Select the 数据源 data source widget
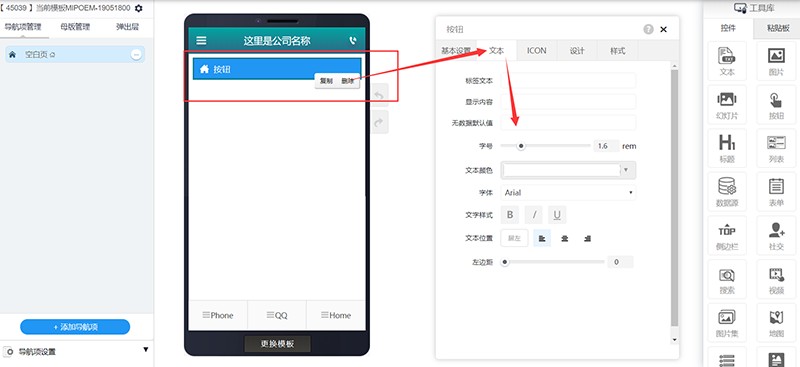The width and height of the screenshot is (800, 367). point(727,192)
